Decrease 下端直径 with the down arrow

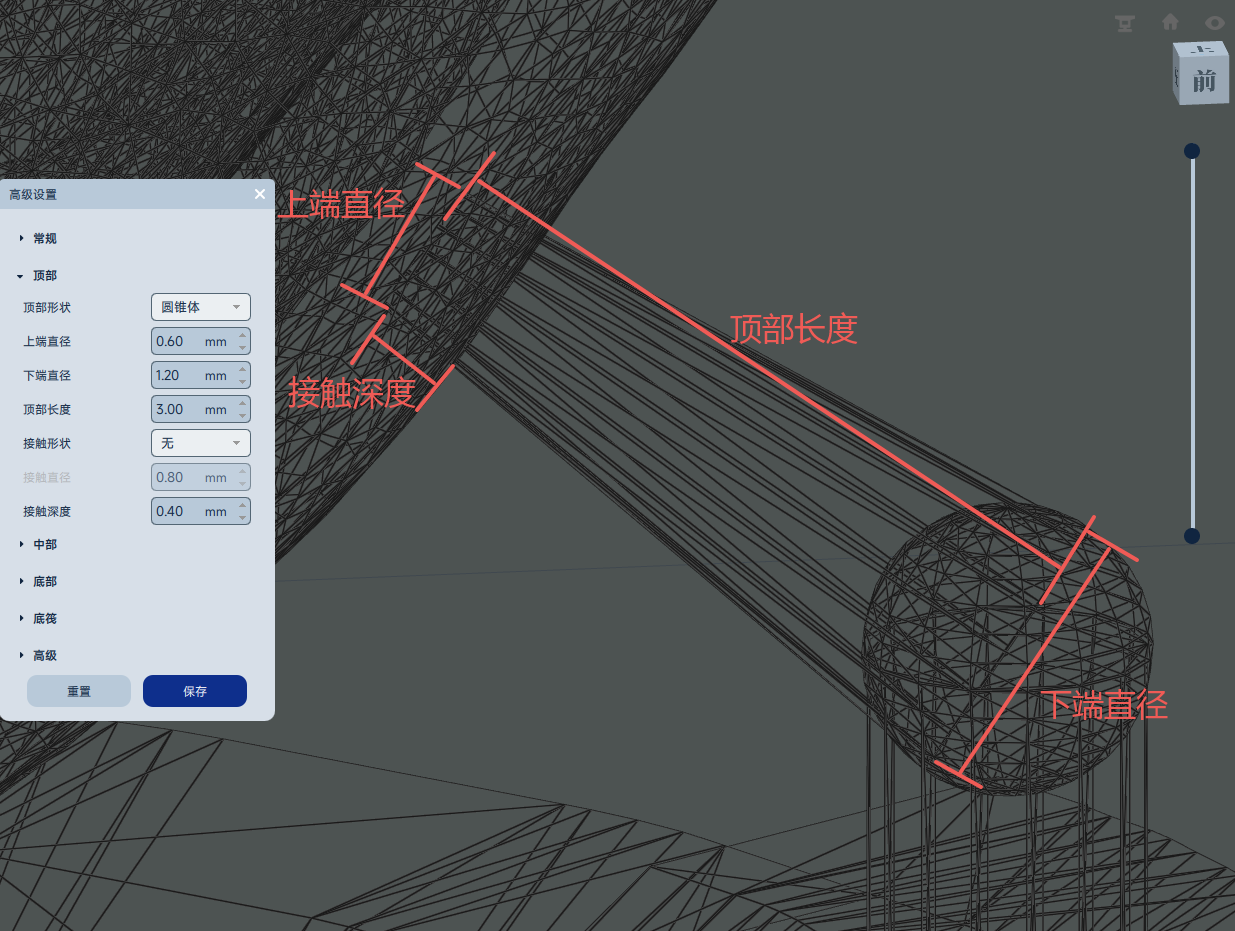242,381
